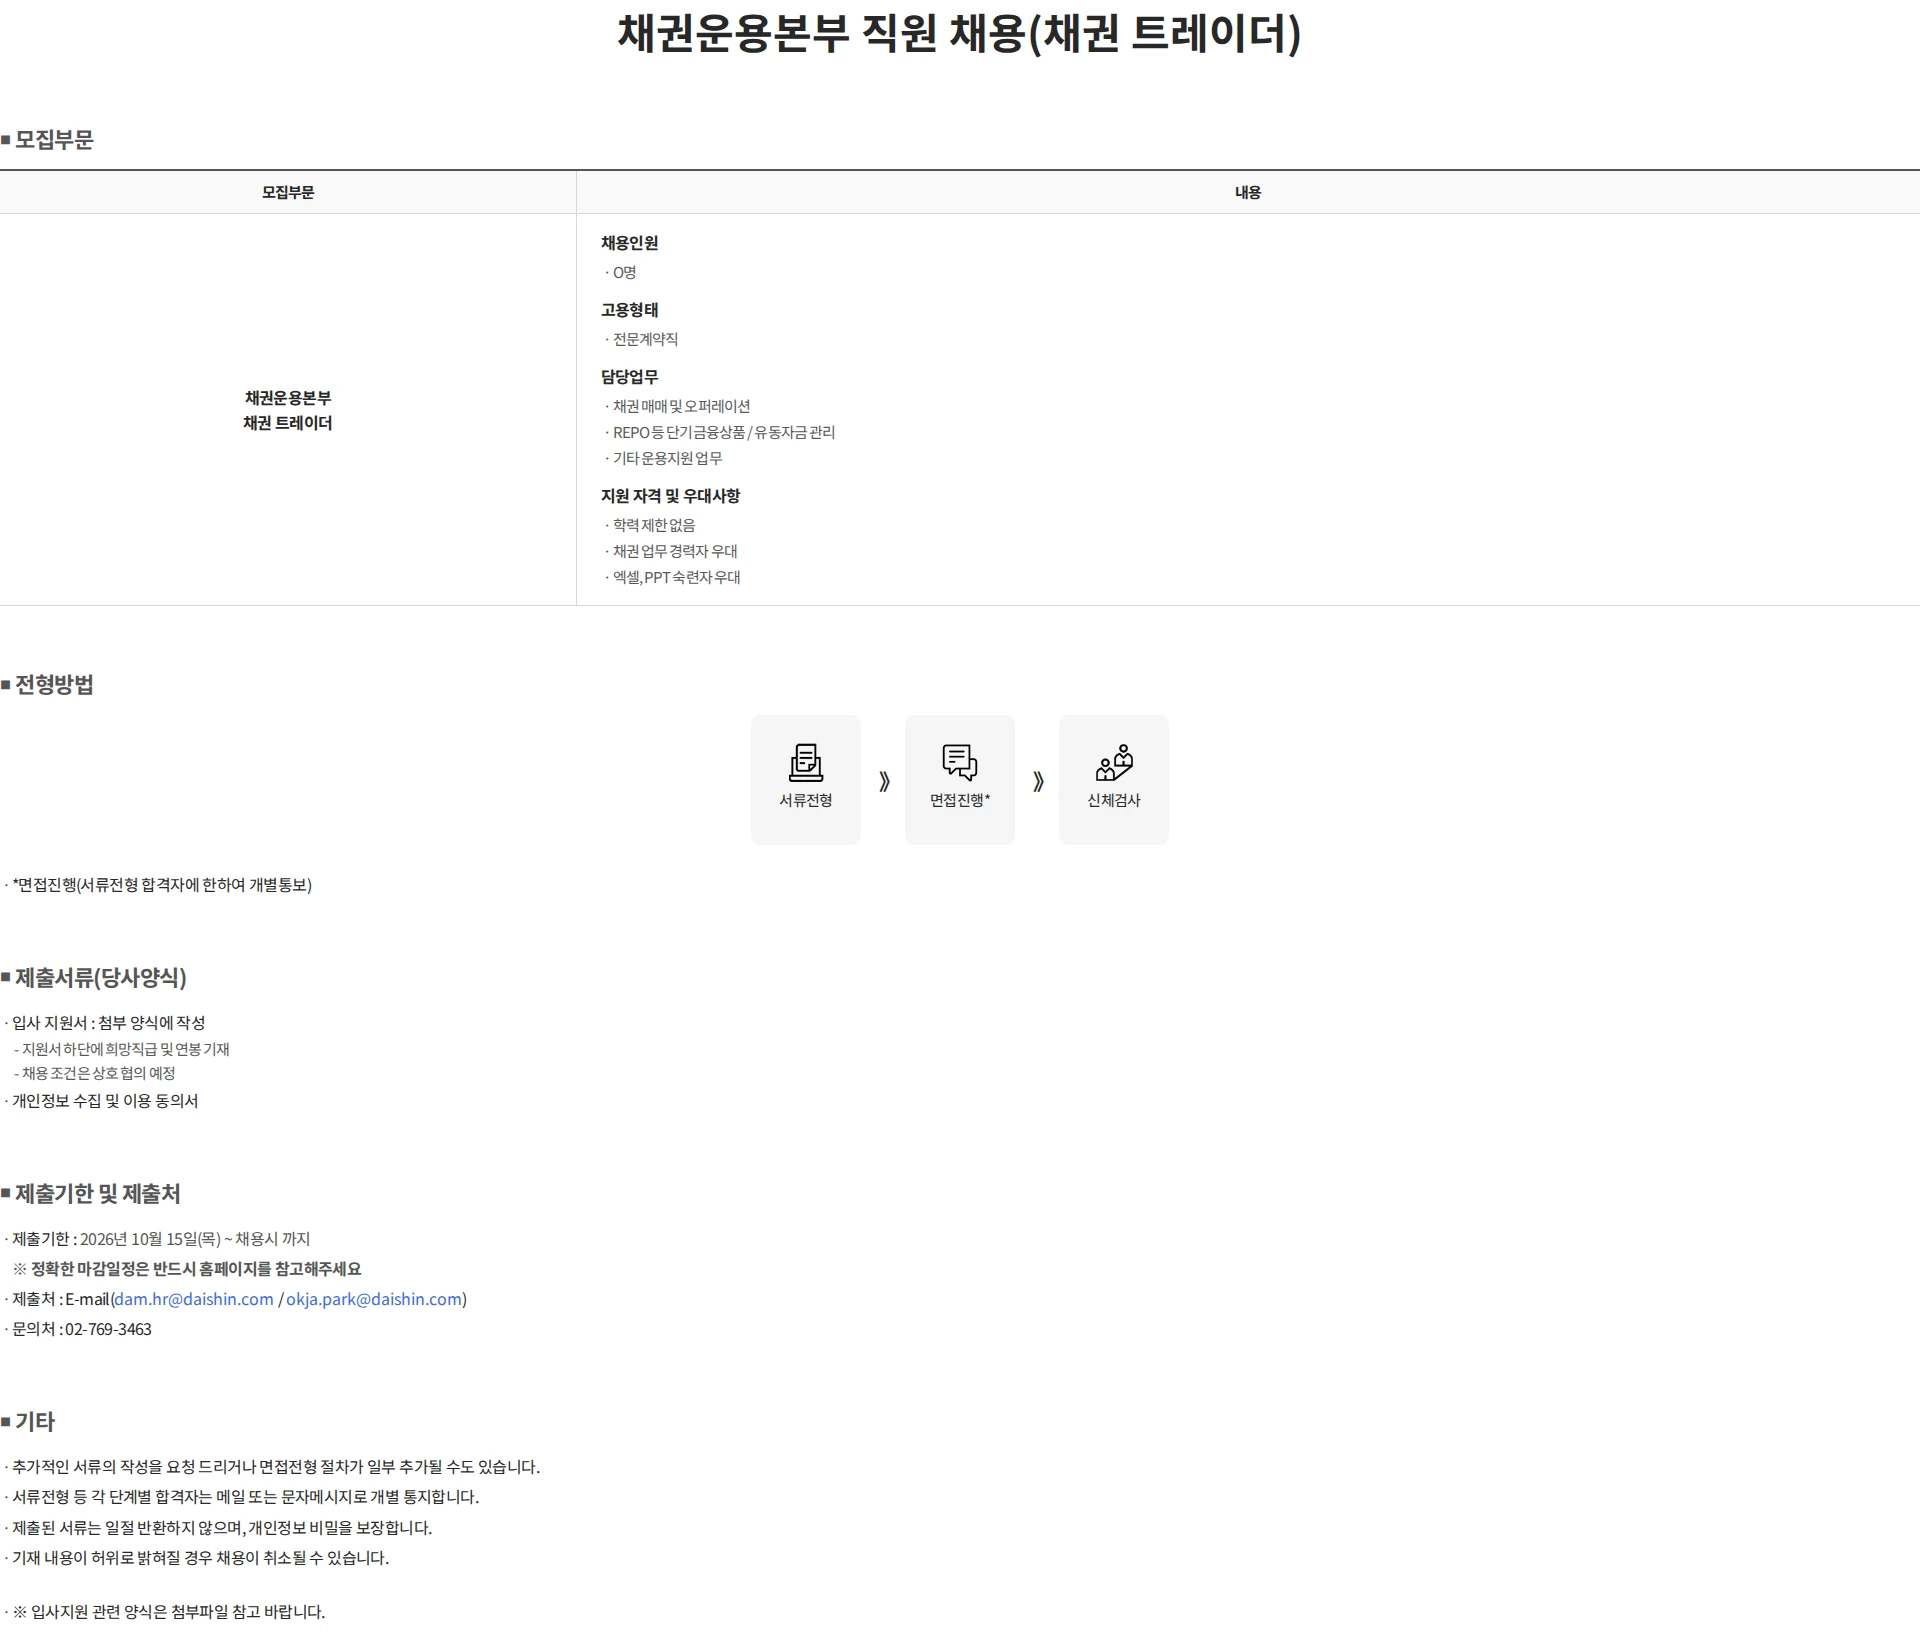Viewport: 1920px width, 1645px height.
Task: Click the 채용인원 subheading
Action: click(629, 243)
